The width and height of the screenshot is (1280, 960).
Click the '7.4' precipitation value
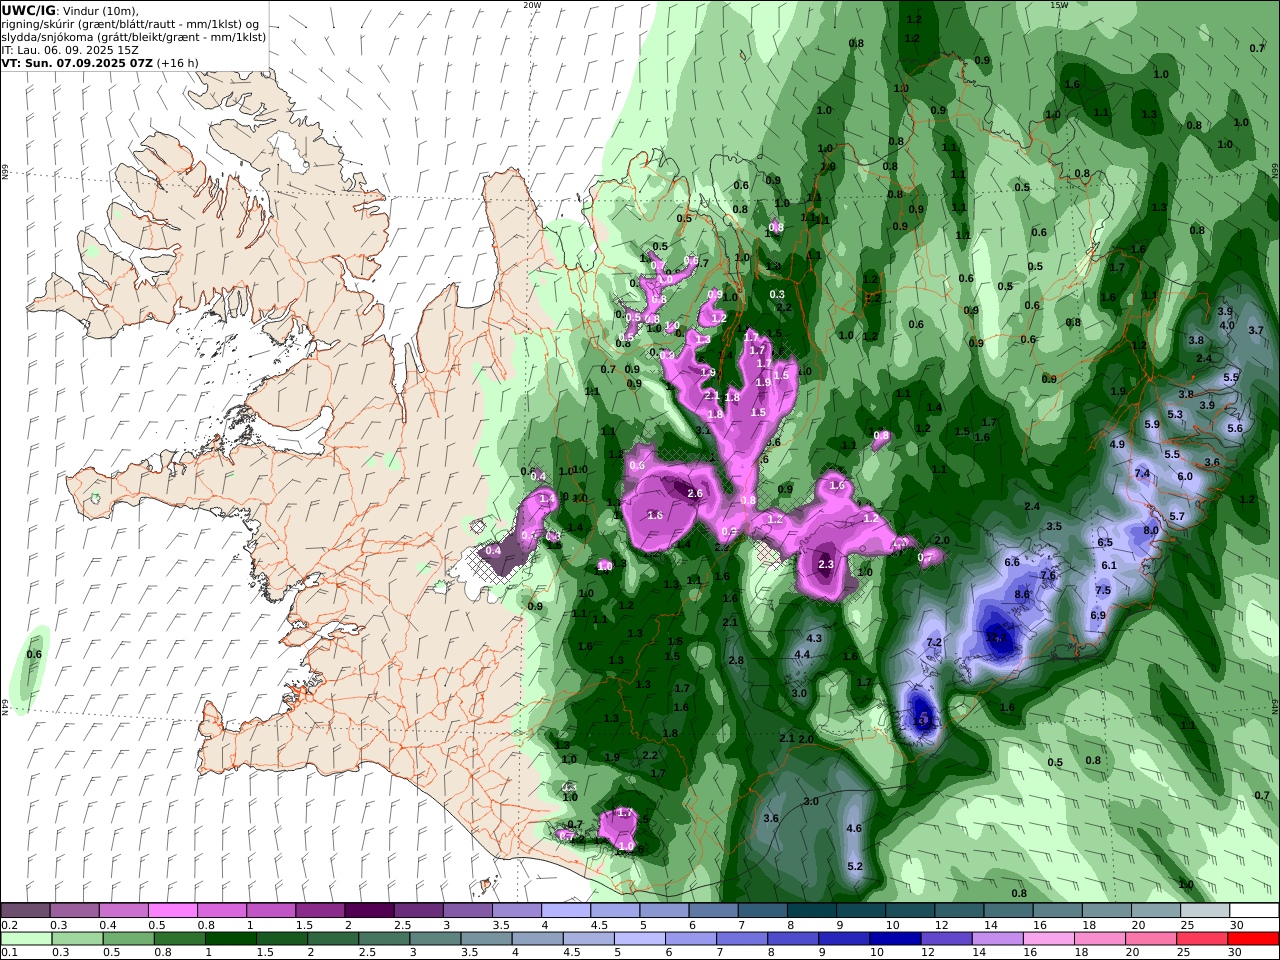coord(1142,473)
